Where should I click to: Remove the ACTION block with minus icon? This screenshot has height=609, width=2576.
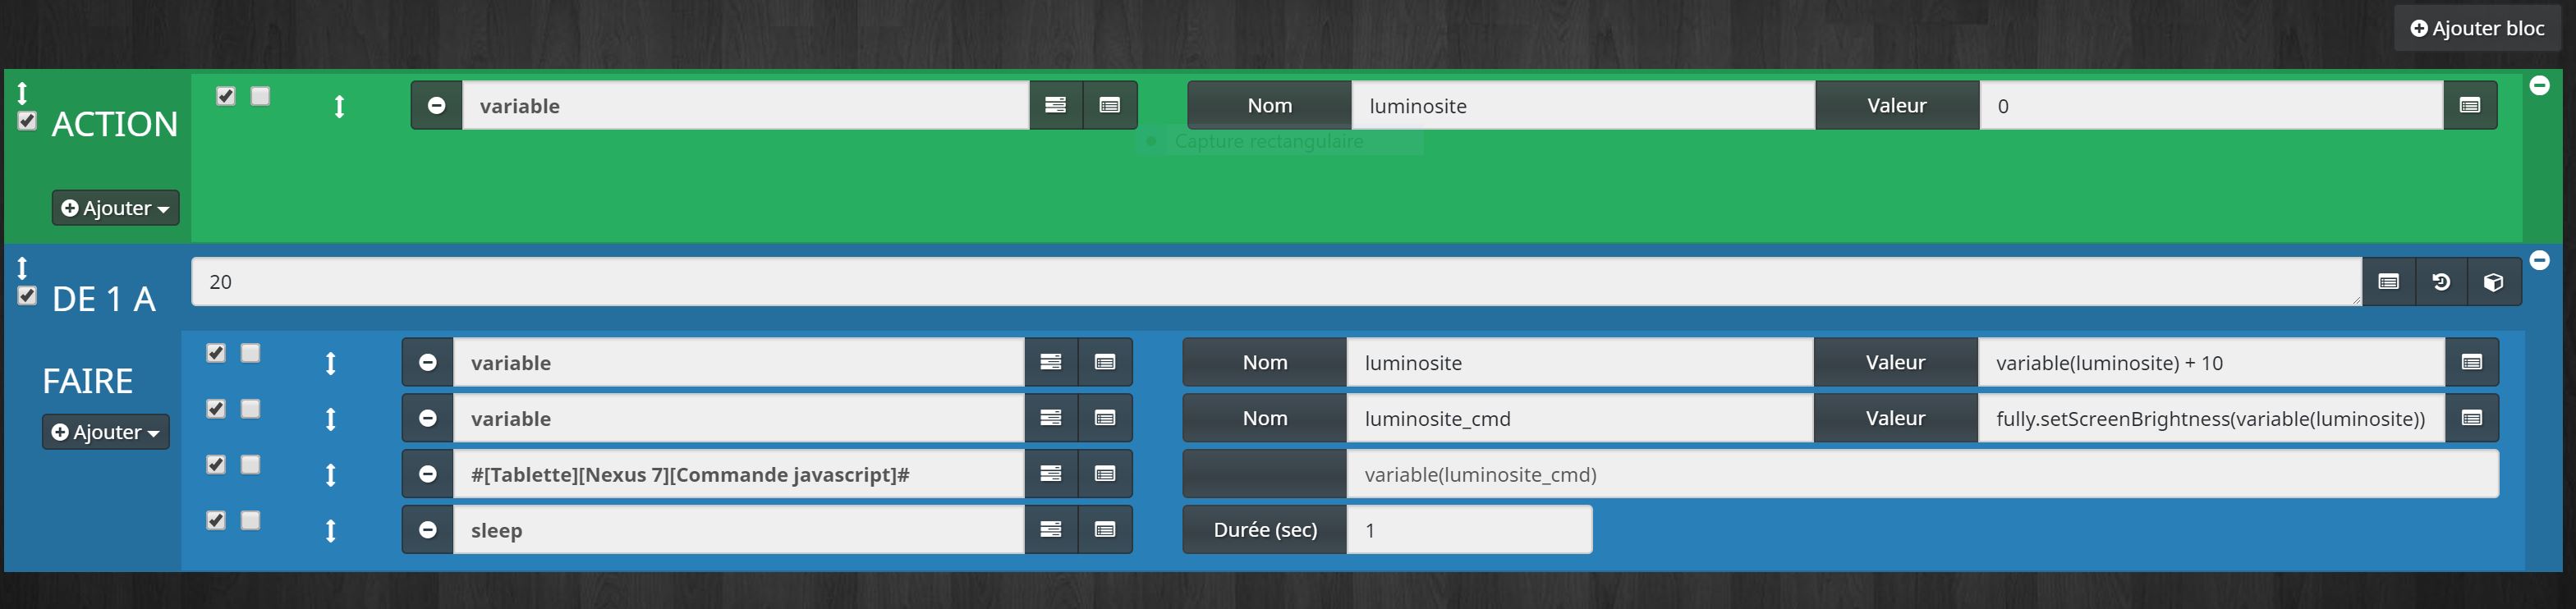[2539, 86]
